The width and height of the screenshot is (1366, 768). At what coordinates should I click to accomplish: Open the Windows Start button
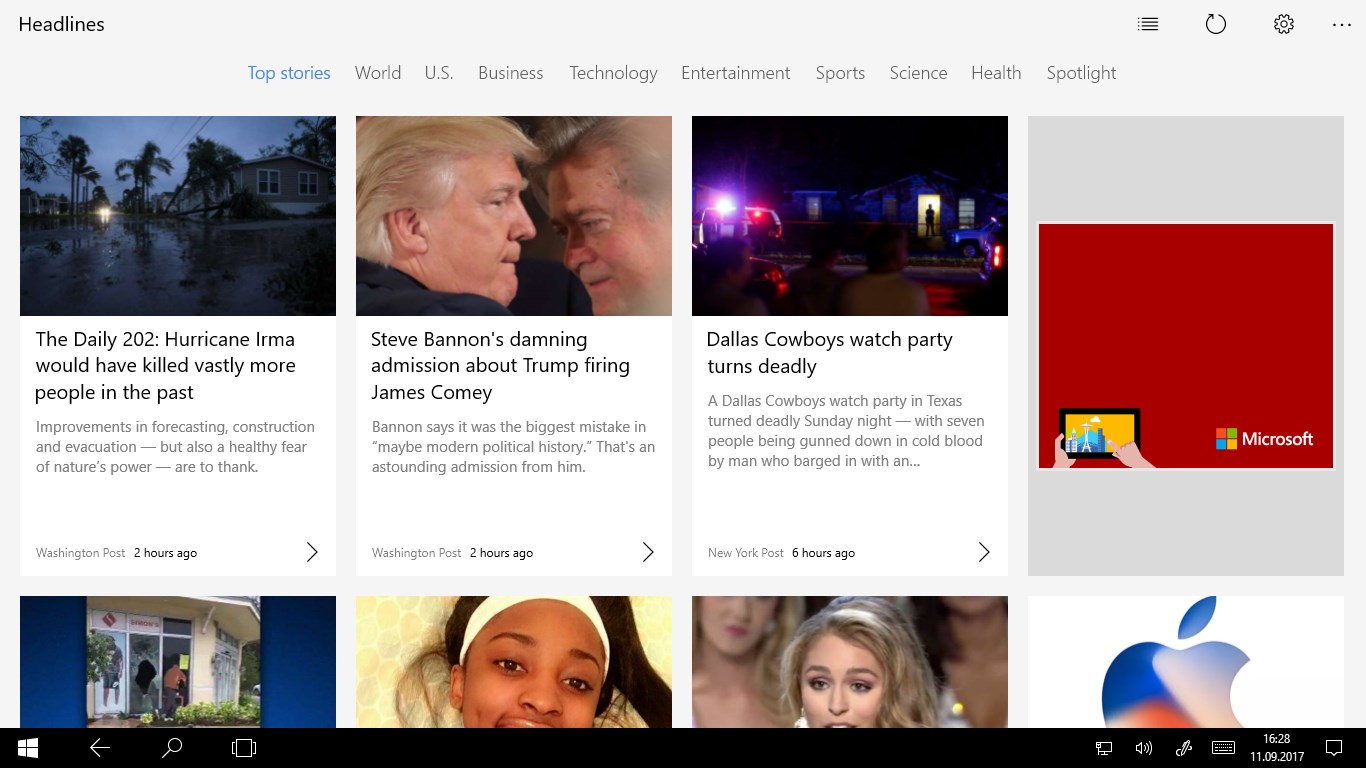[x=28, y=747]
